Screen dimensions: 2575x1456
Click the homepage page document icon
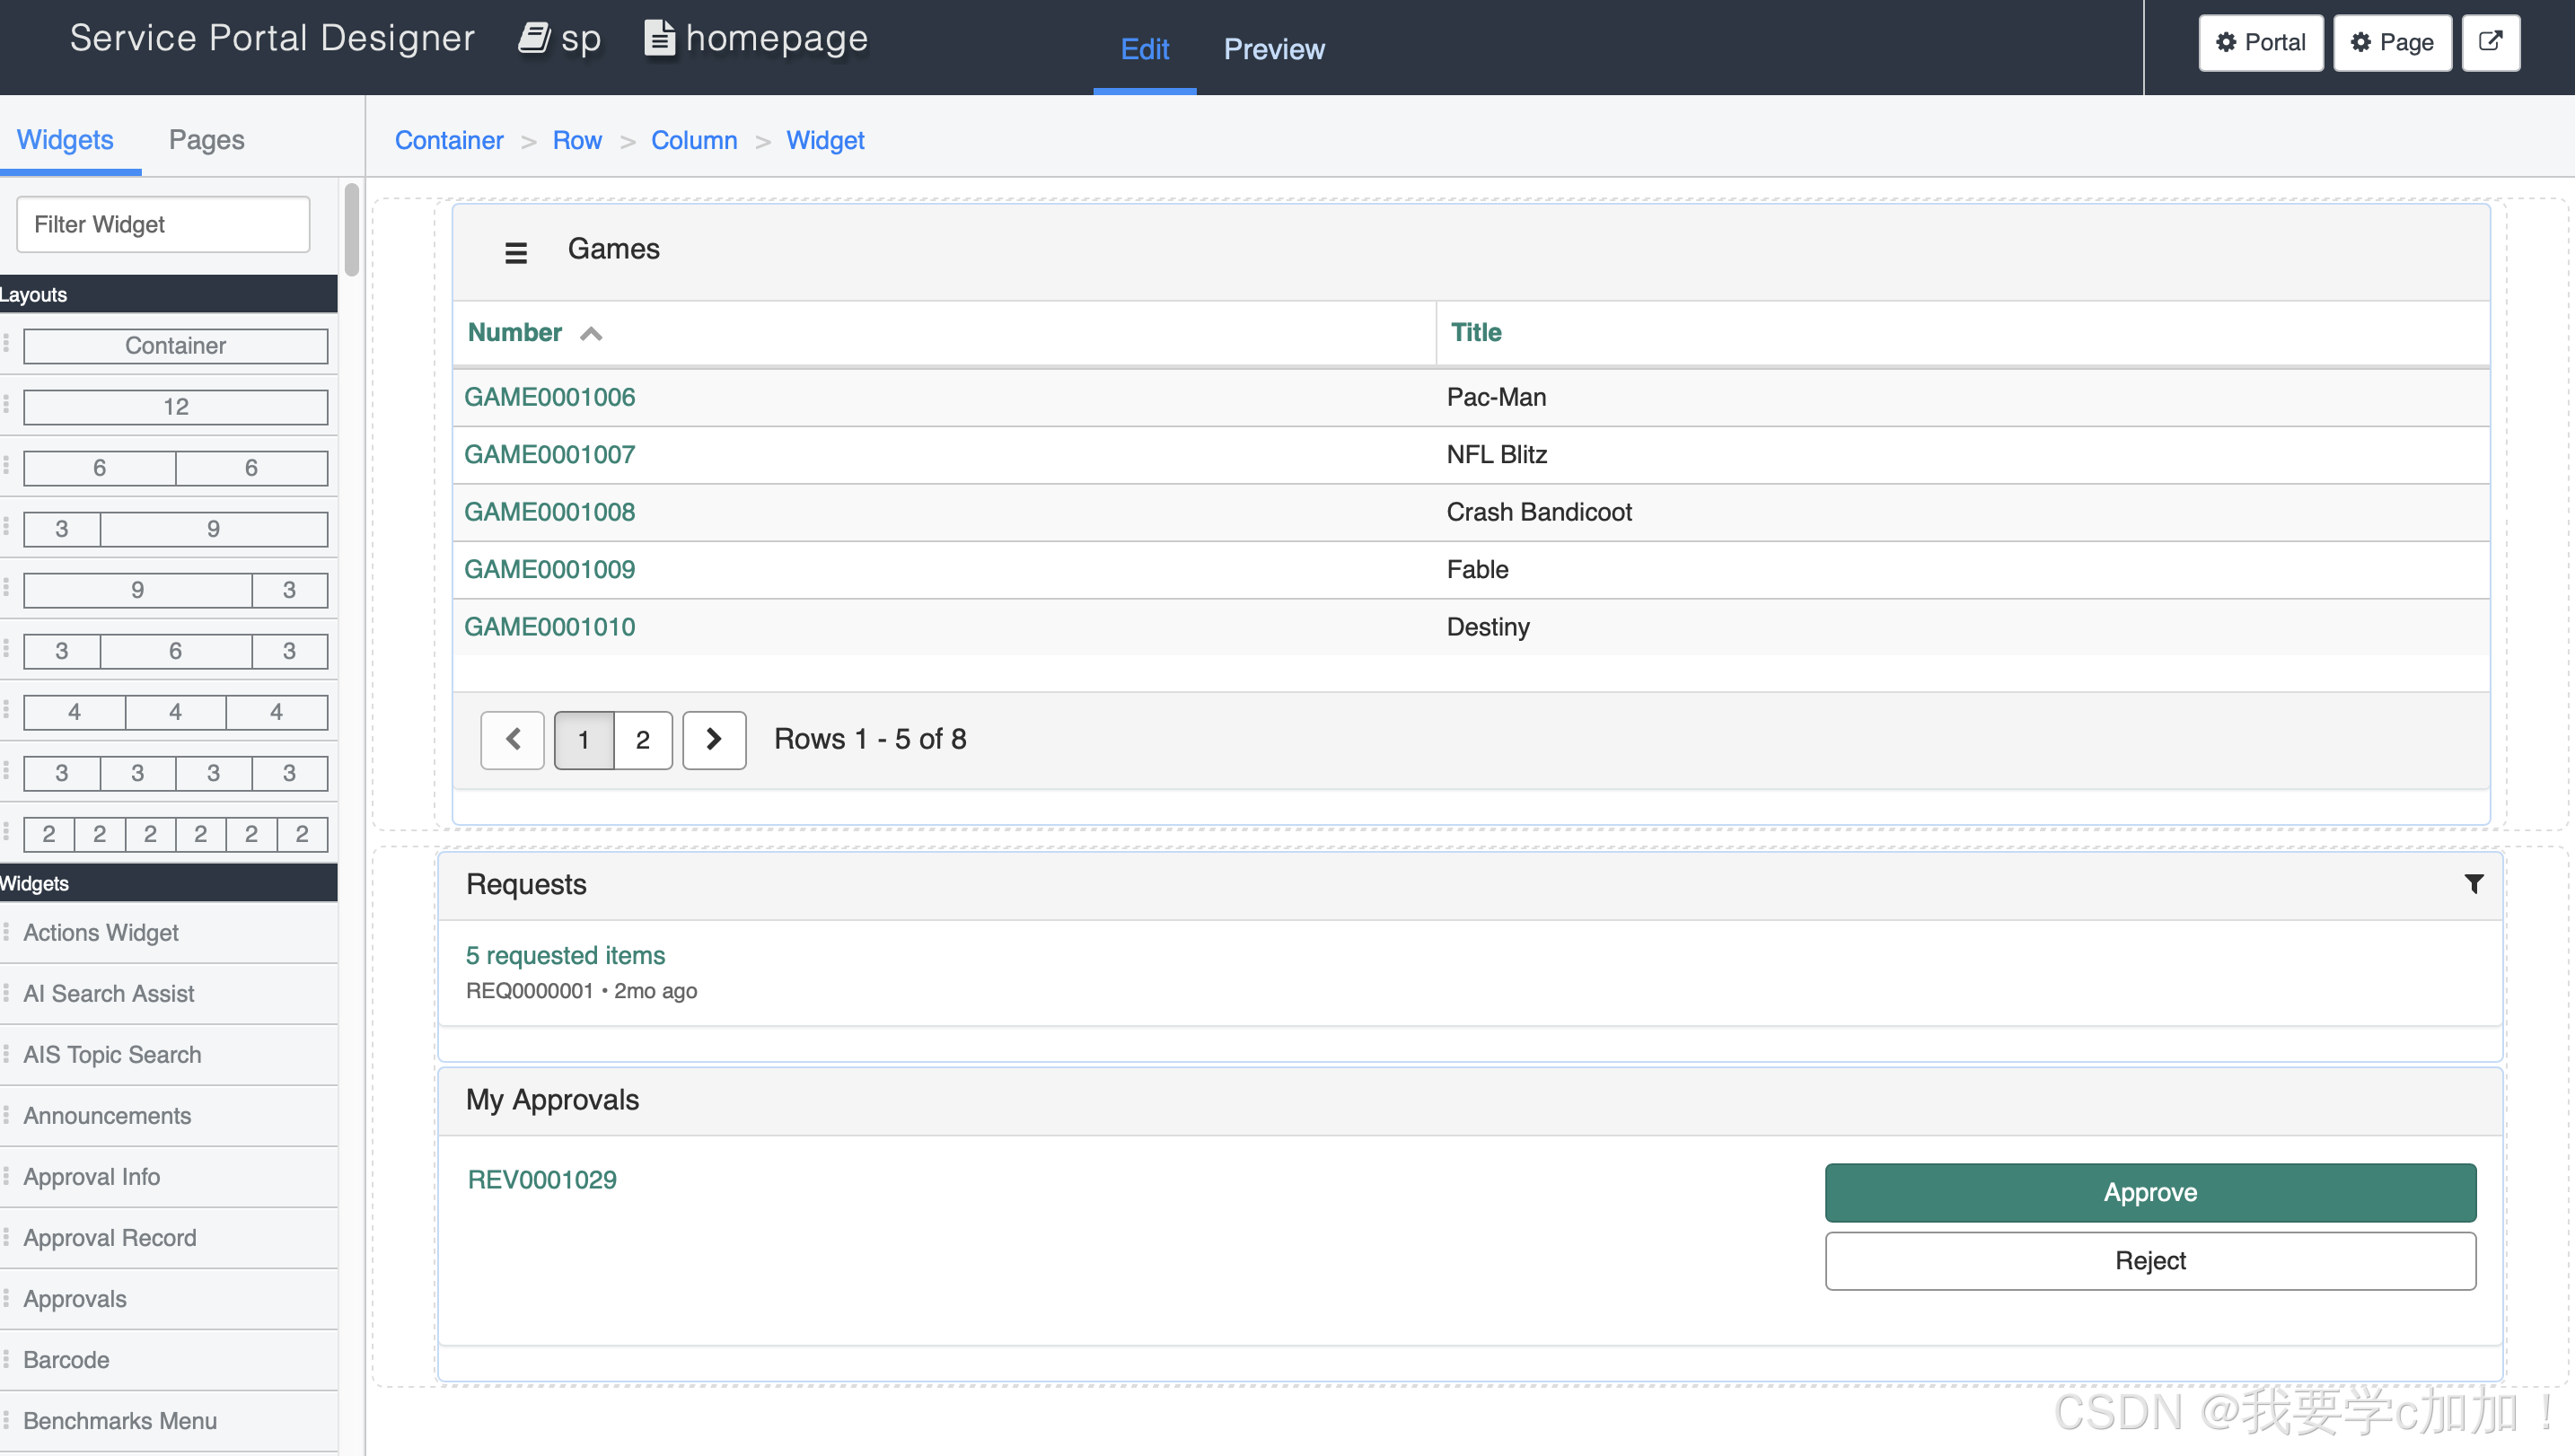[659, 39]
